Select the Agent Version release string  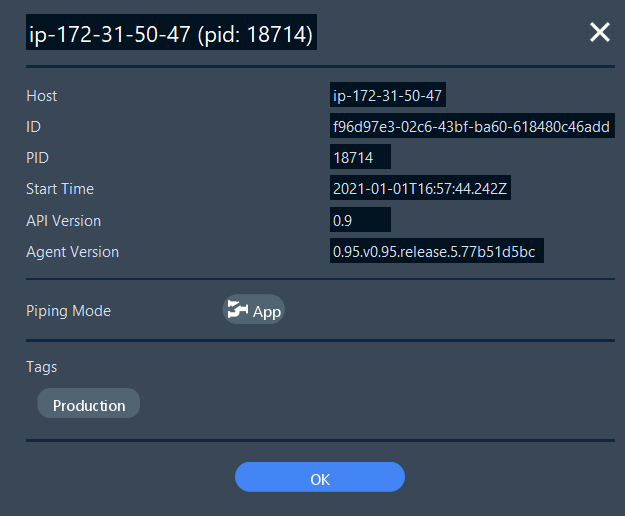437,252
